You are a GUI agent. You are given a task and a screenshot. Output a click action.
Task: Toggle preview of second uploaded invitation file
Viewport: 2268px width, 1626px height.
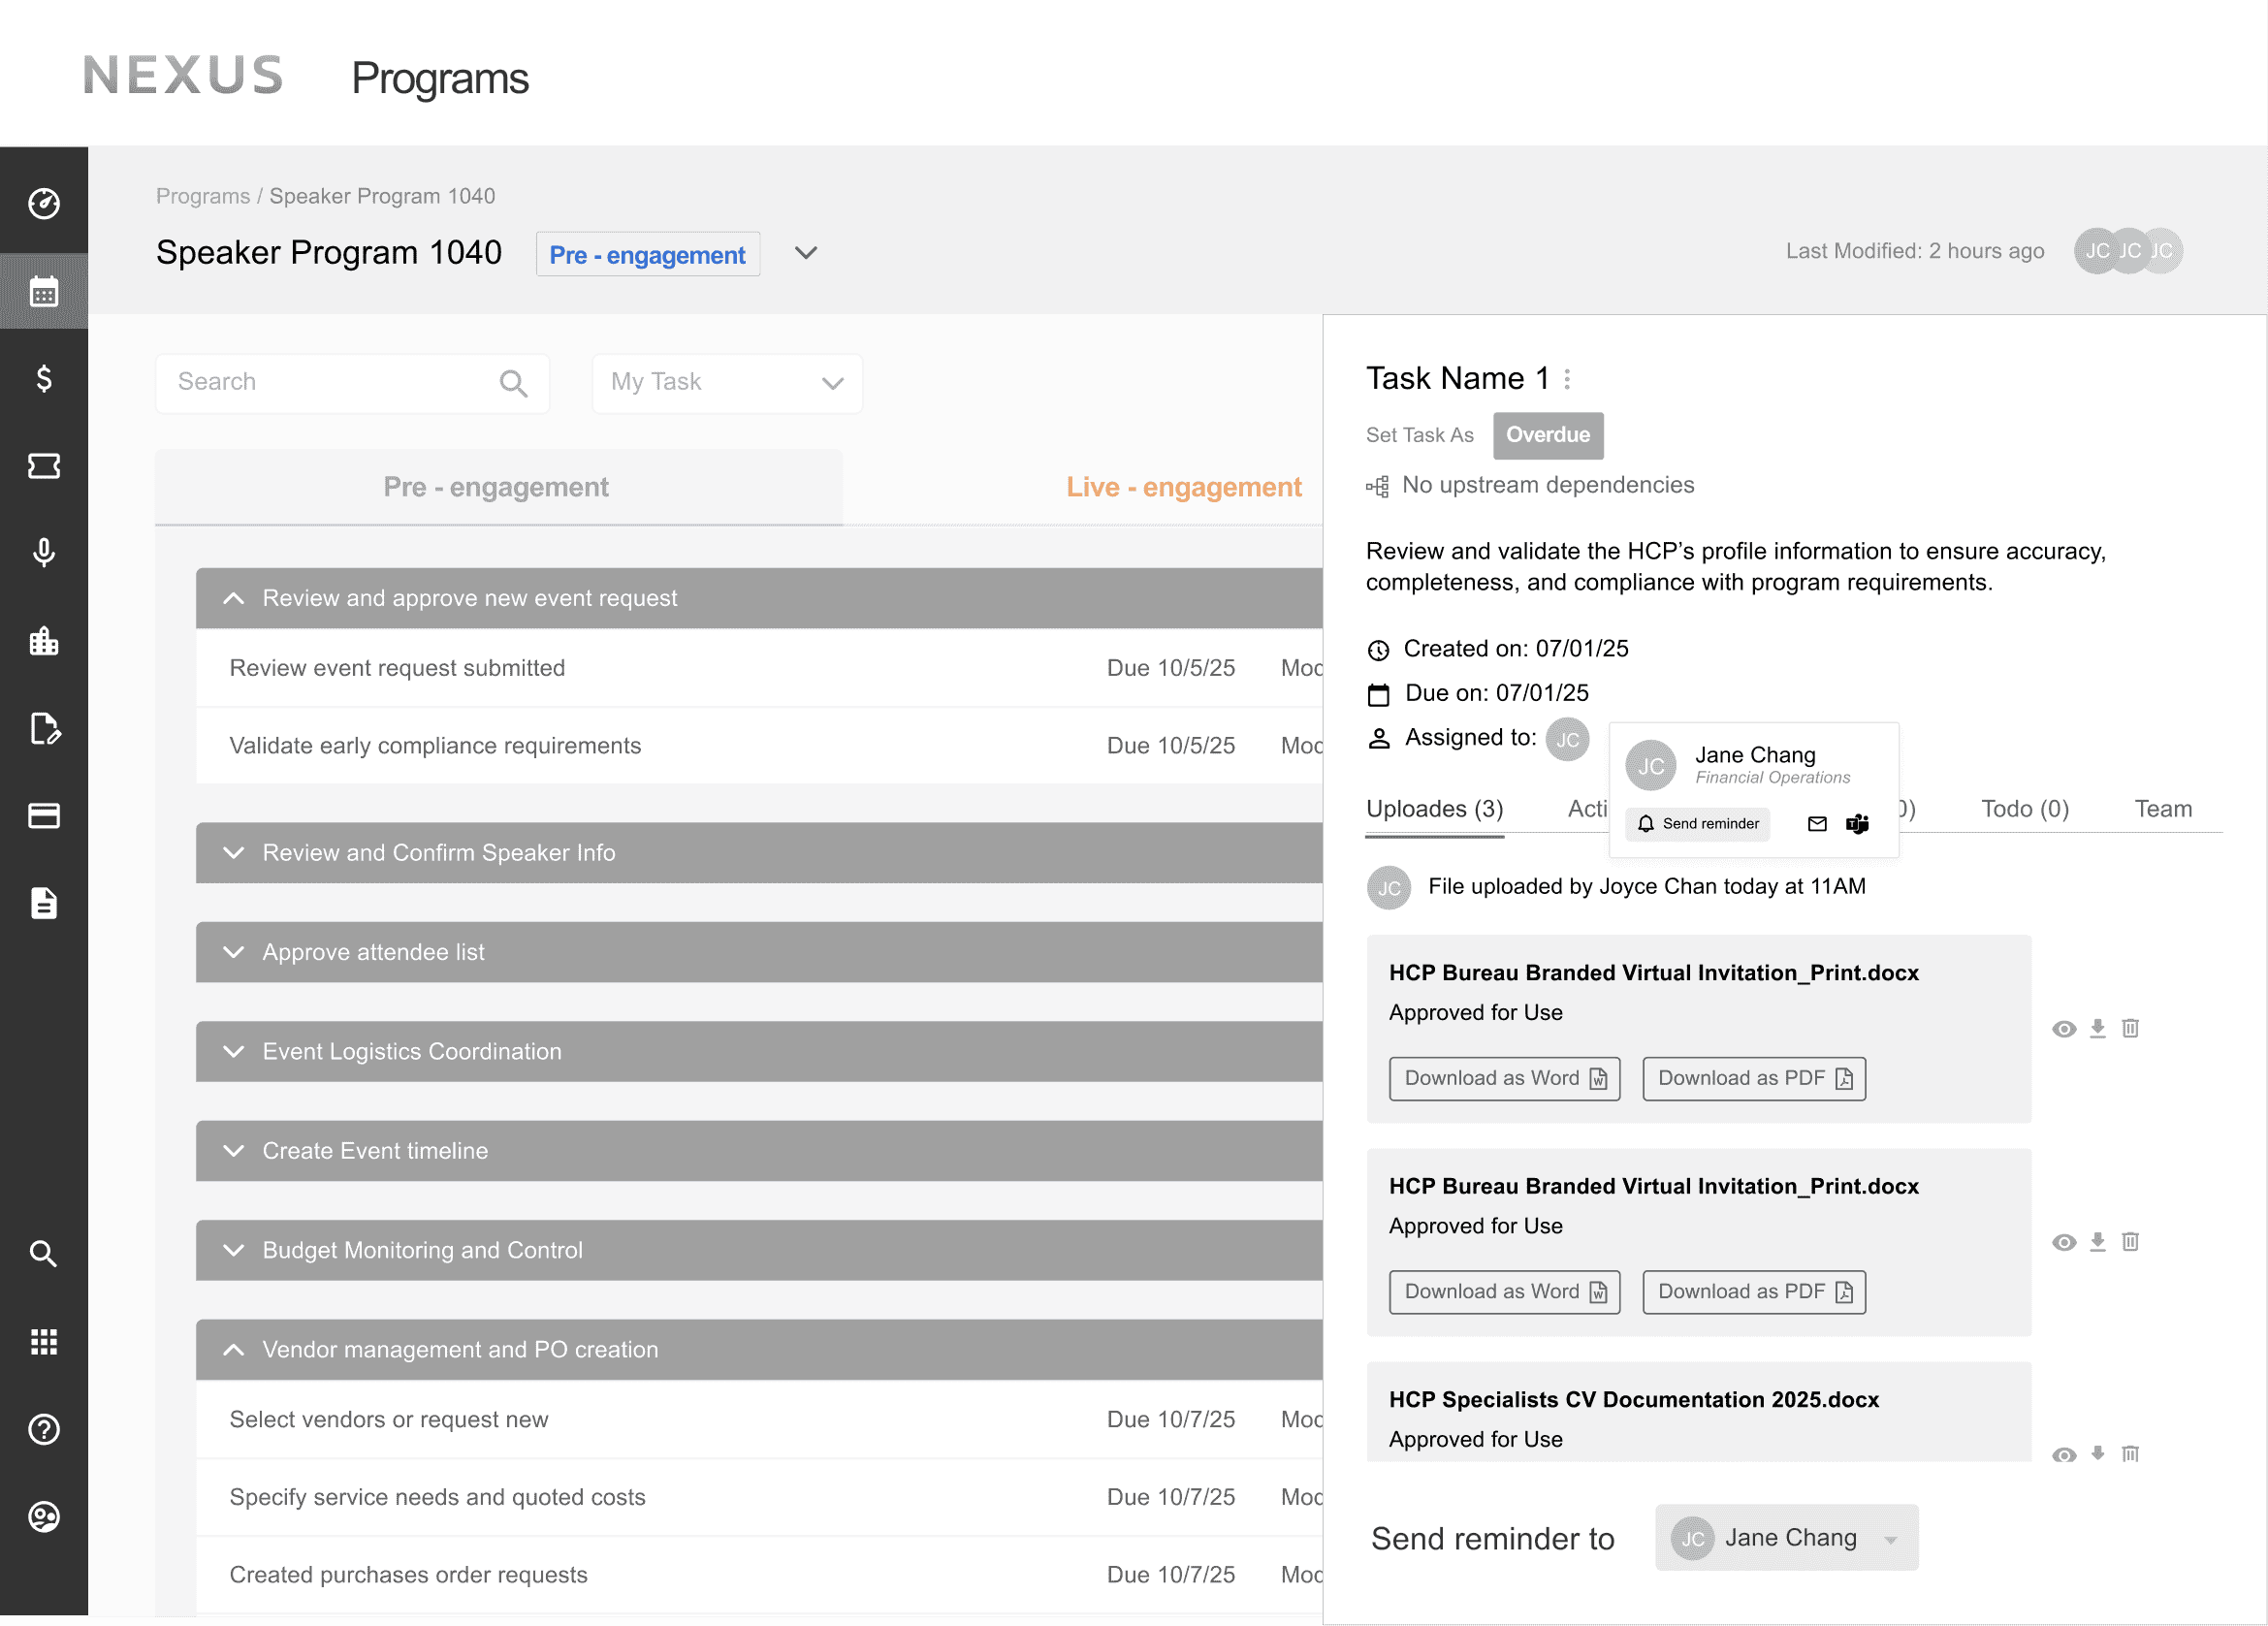click(2063, 1243)
